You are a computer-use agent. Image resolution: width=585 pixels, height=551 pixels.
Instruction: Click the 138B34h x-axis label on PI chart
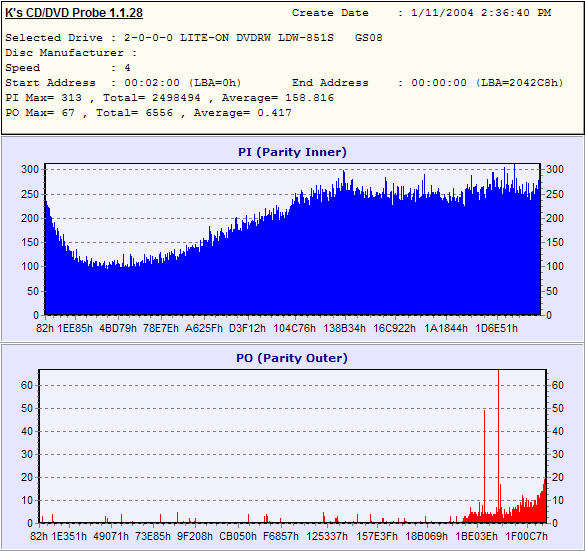[344, 328]
